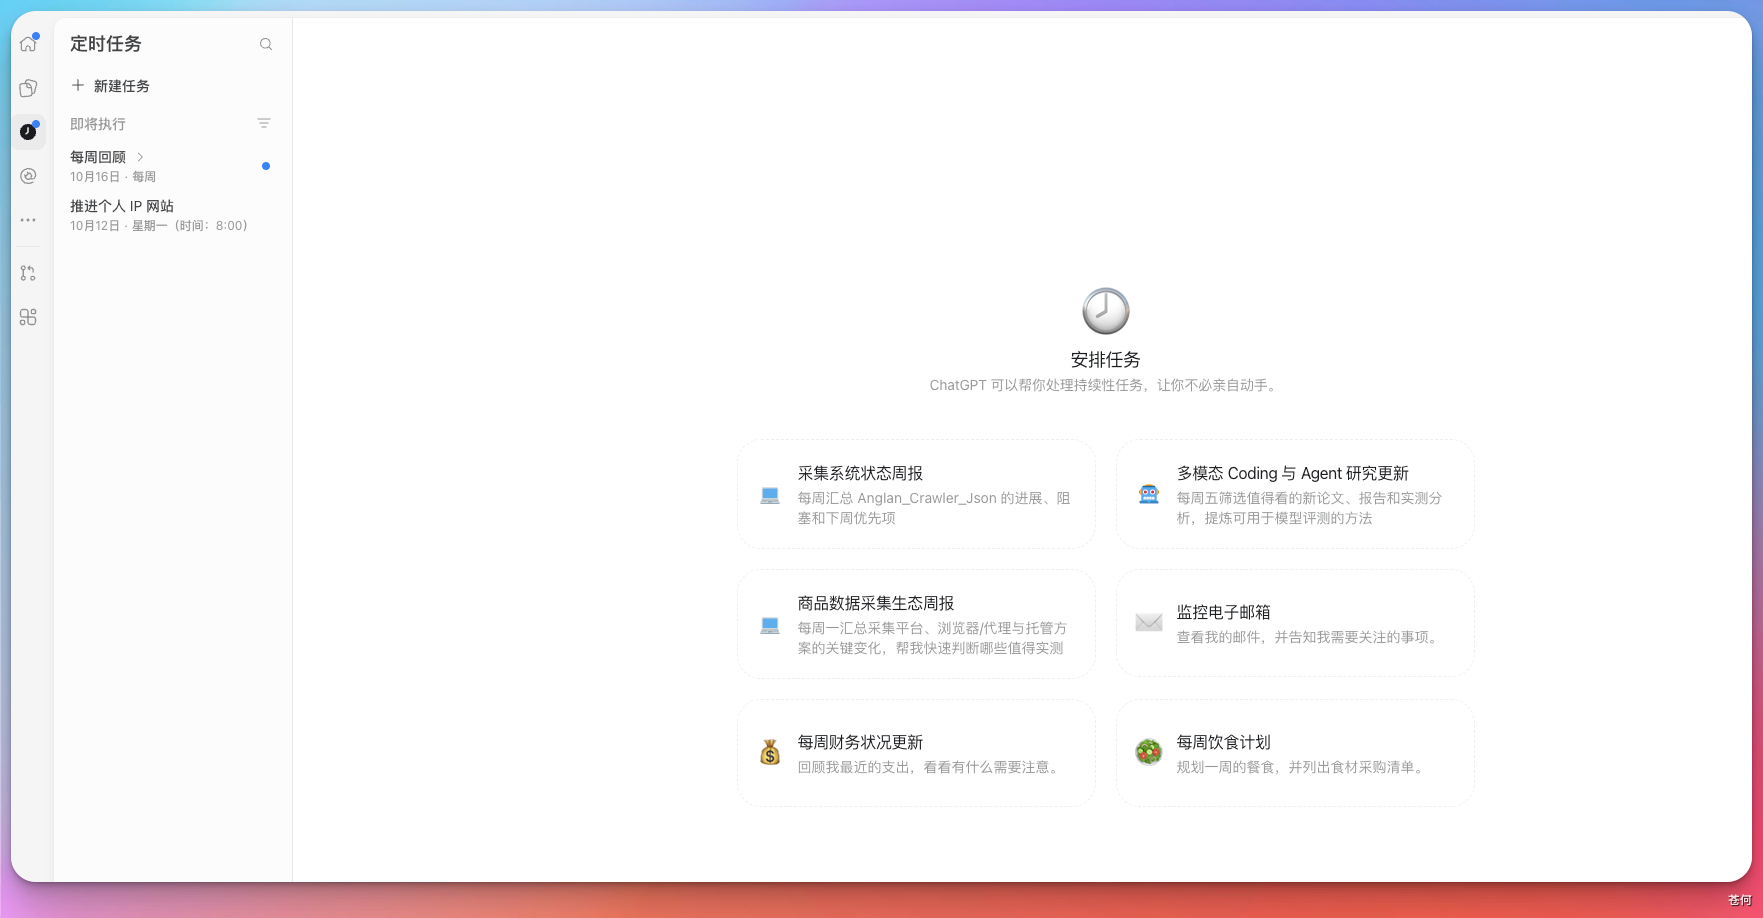Click laptop icon on 商品数据采集生态周报 card

tap(769, 625)
